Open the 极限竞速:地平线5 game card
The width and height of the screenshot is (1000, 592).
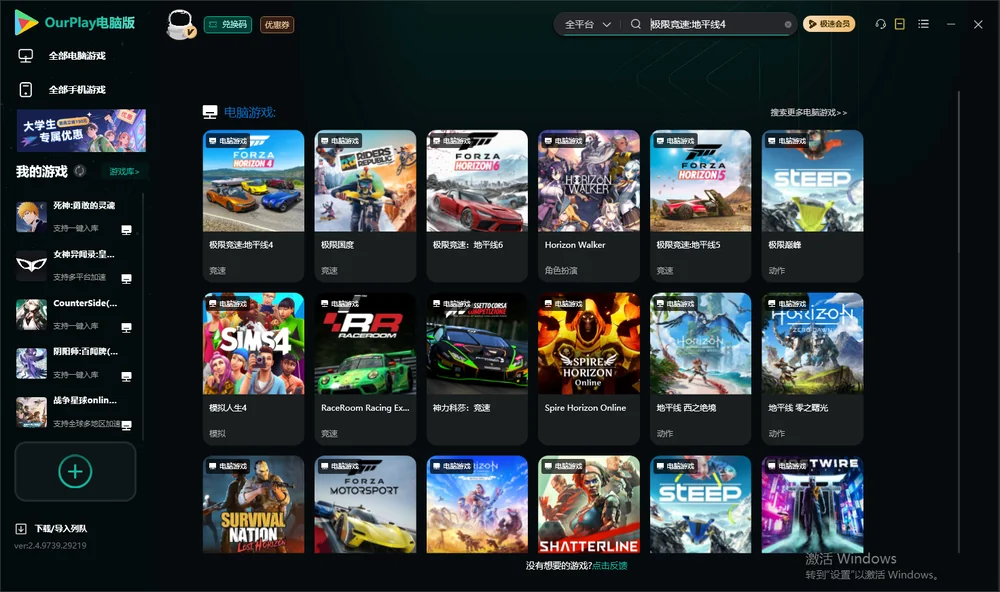tap(700, 205)
